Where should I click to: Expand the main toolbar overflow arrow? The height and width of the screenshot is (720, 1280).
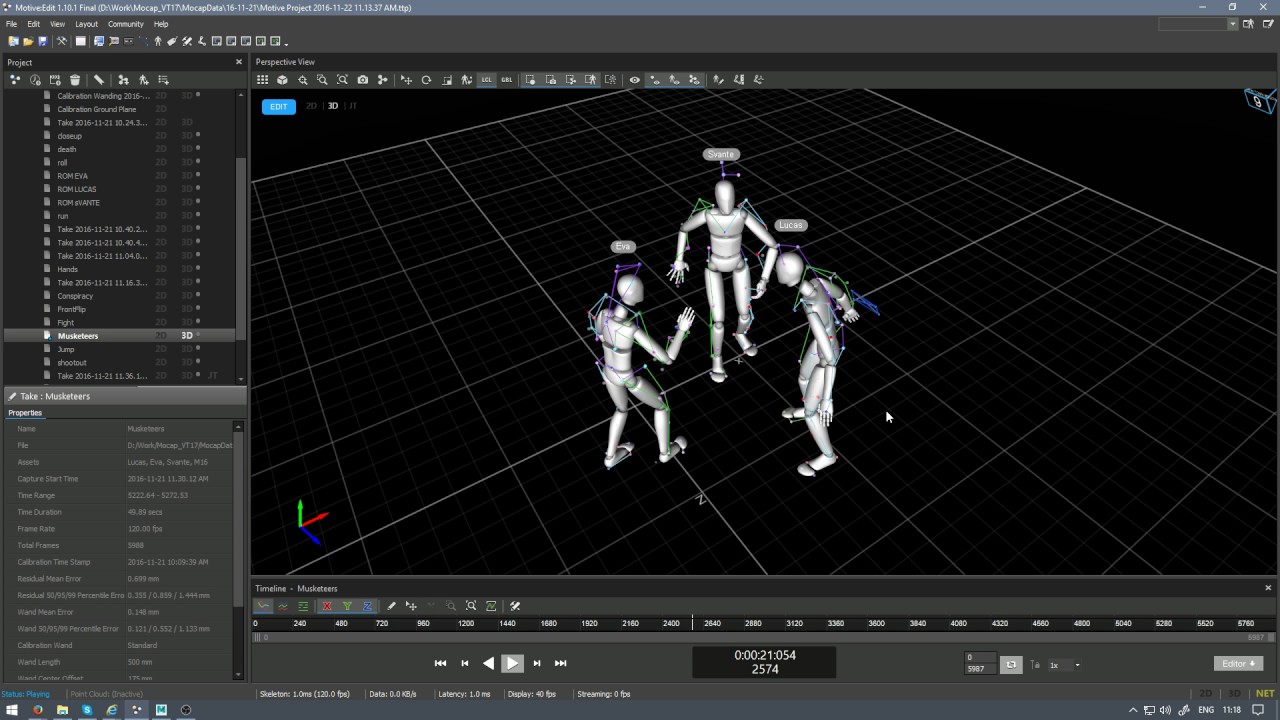pos(286,42)
